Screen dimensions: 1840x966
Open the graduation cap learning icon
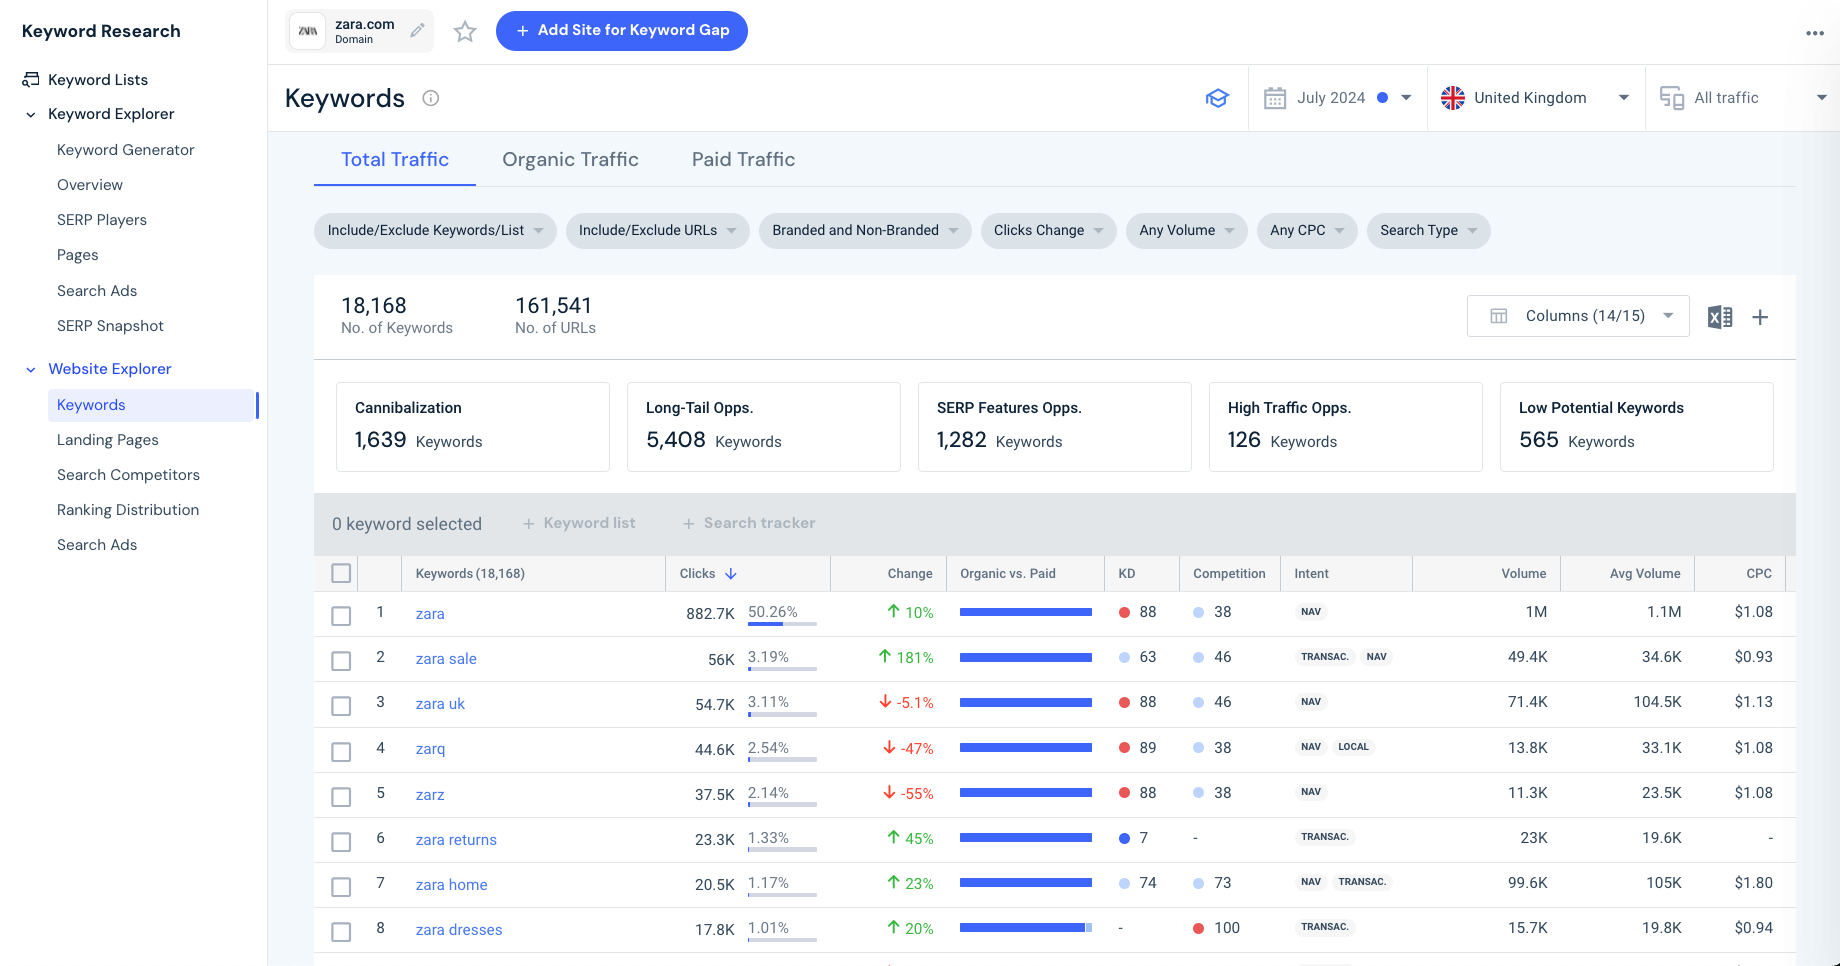pos(1216,98)
